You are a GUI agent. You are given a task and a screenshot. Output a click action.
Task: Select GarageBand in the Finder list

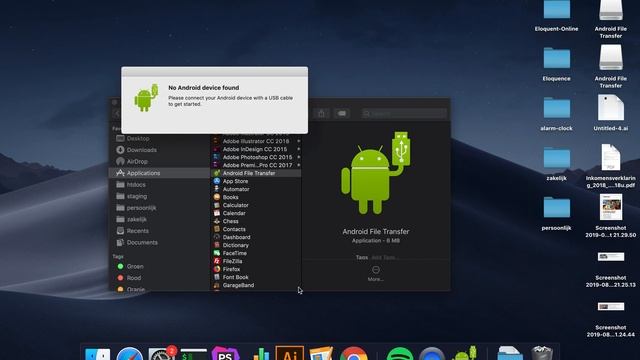tap(256, 285)
